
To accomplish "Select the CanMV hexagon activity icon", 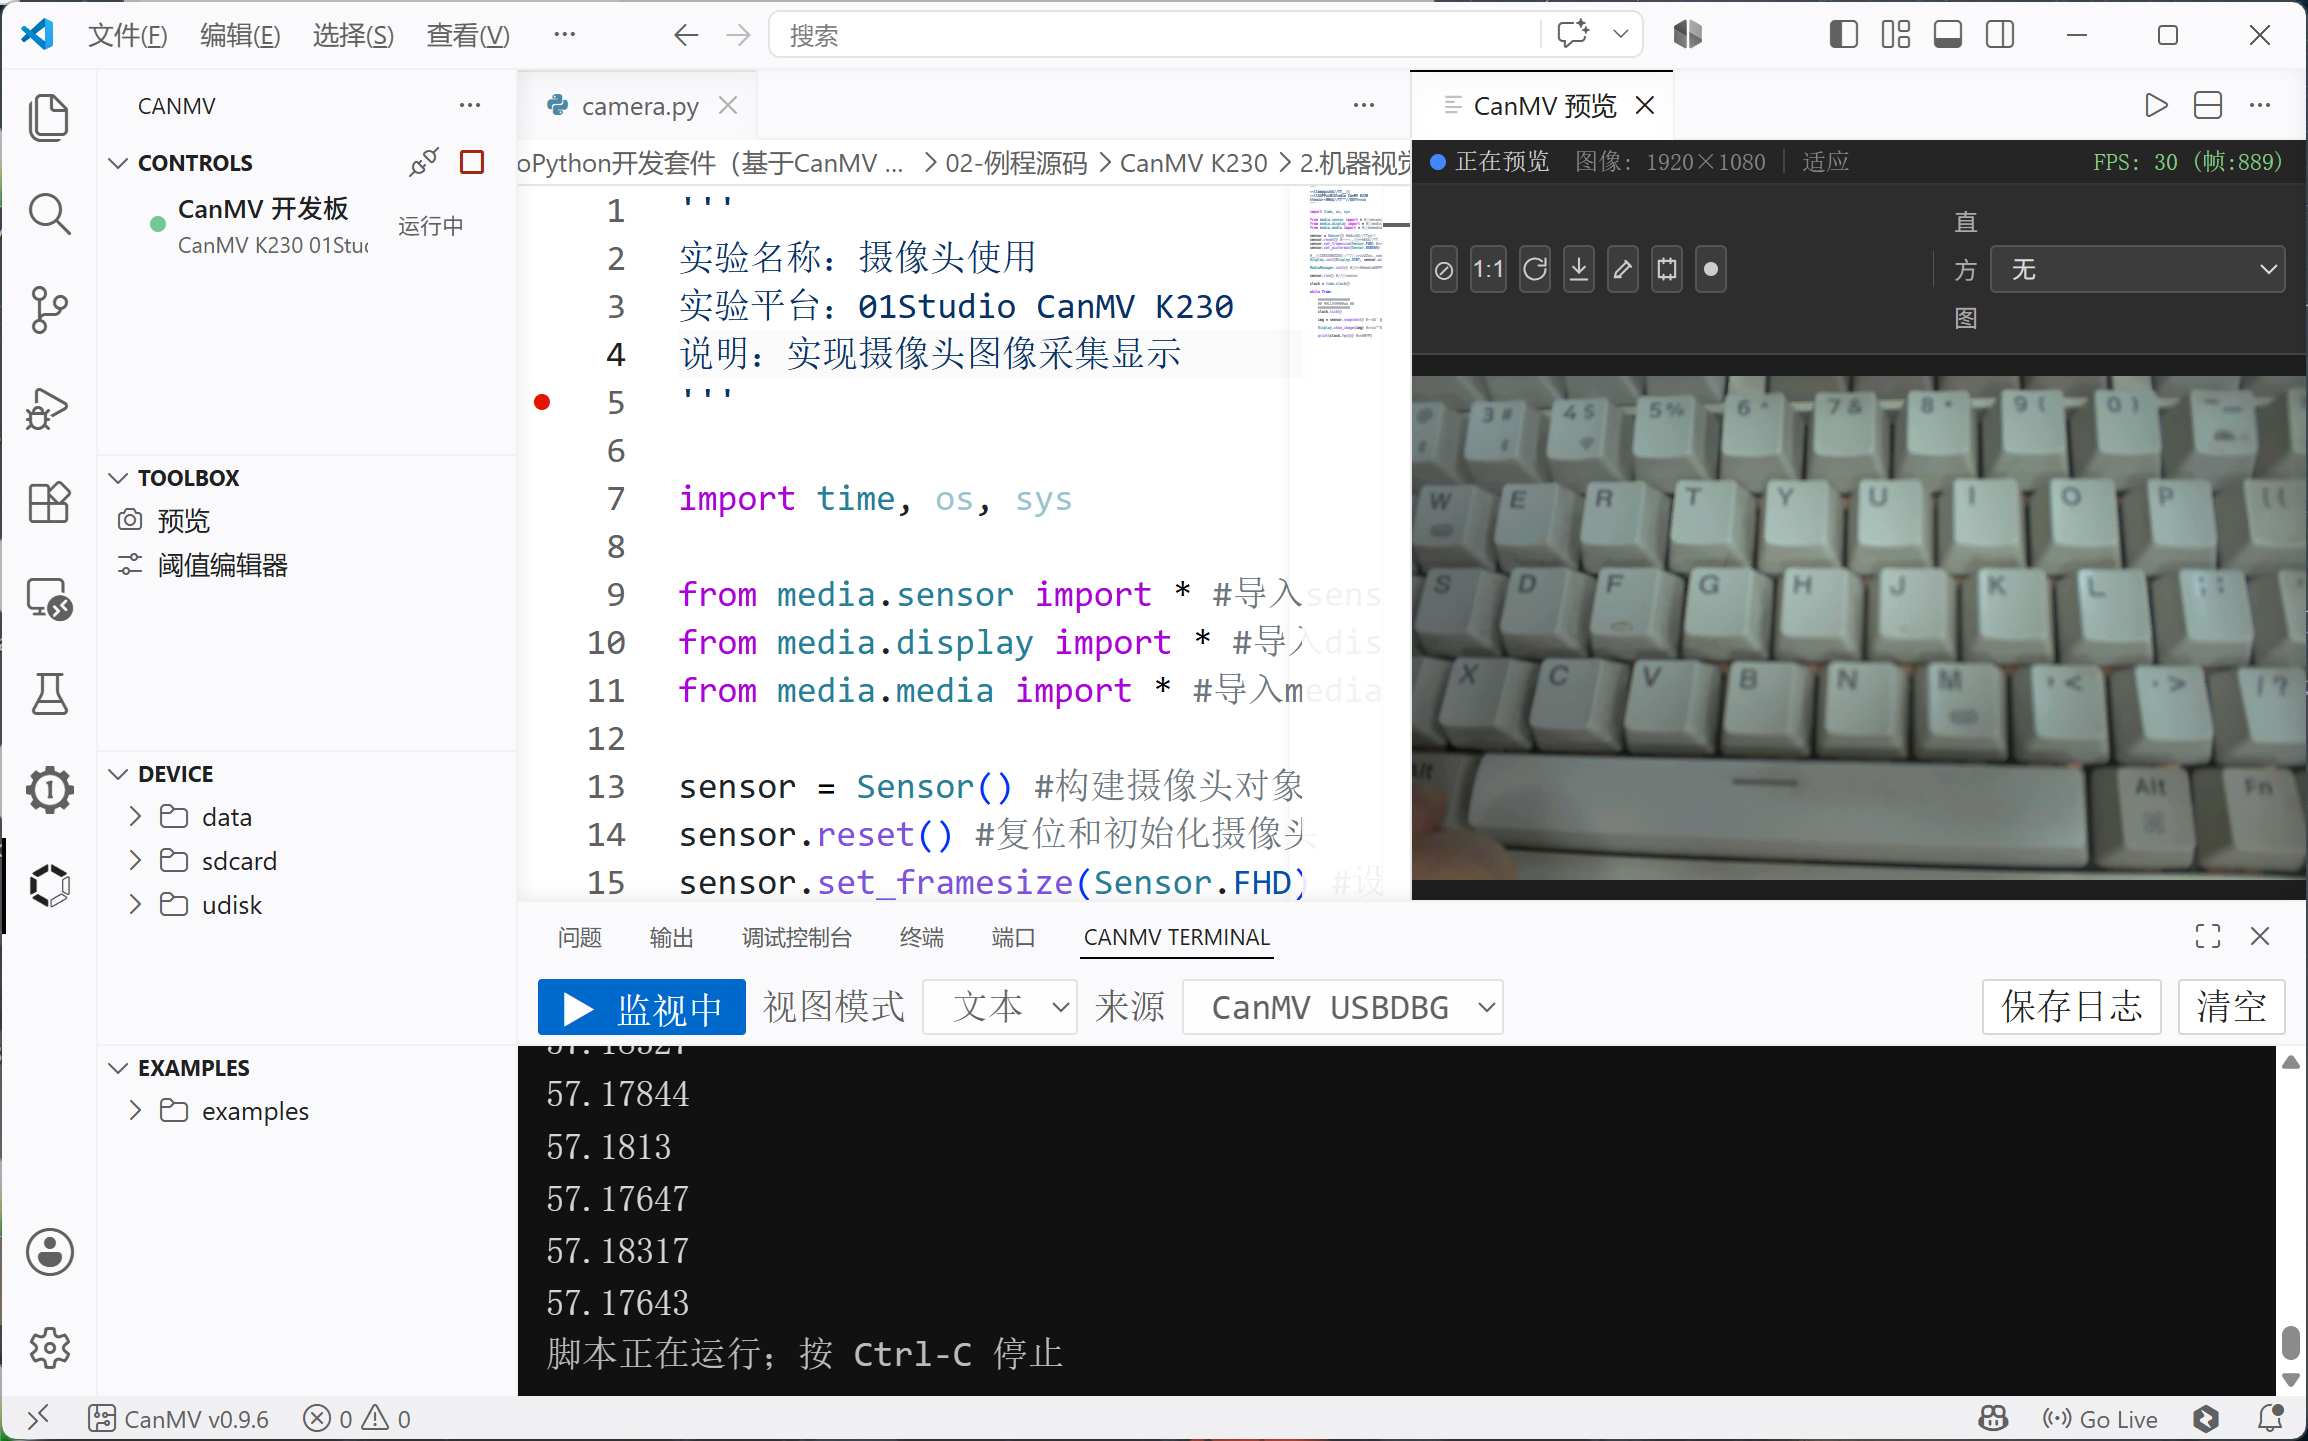I will [x=49, y=886].
